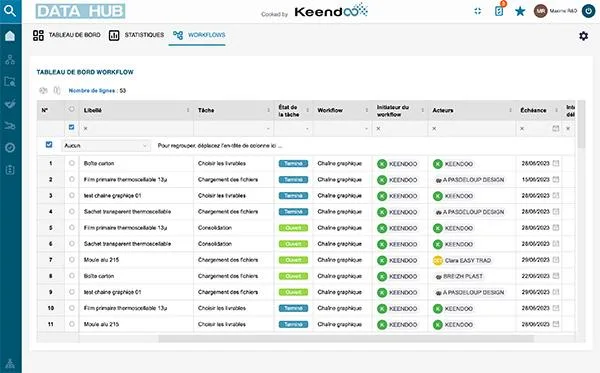Click the DATA HUB logo
600x373 pixels.
pos(80,11)
